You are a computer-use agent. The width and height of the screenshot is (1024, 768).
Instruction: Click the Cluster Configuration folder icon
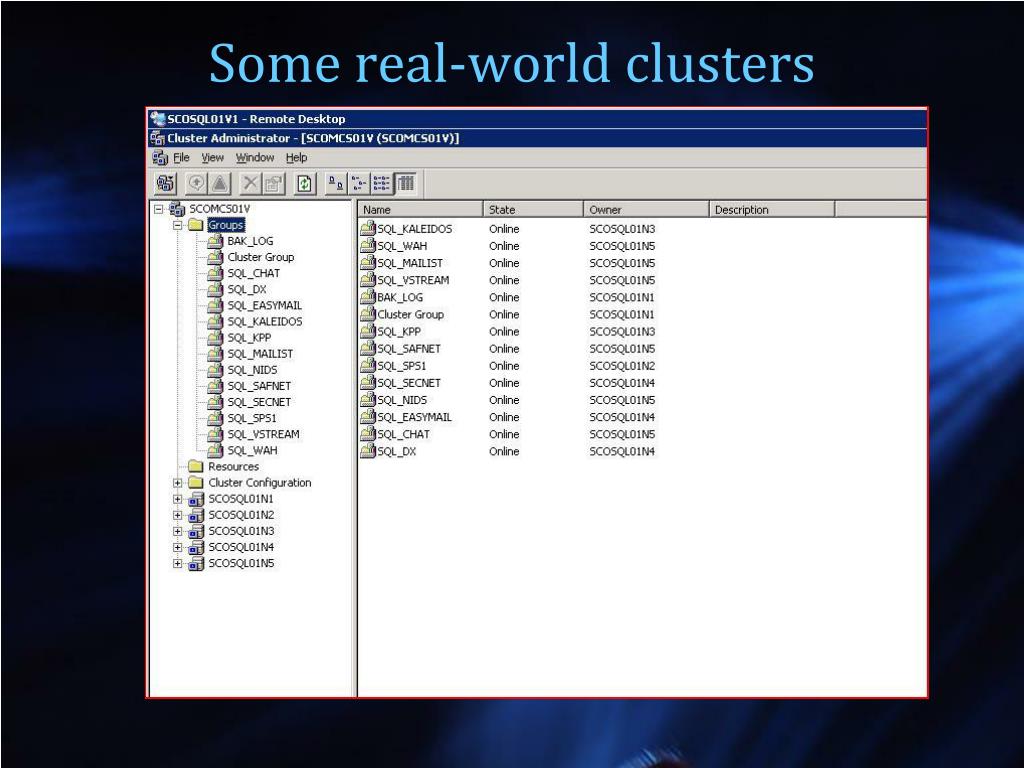[x=196, y=483]
